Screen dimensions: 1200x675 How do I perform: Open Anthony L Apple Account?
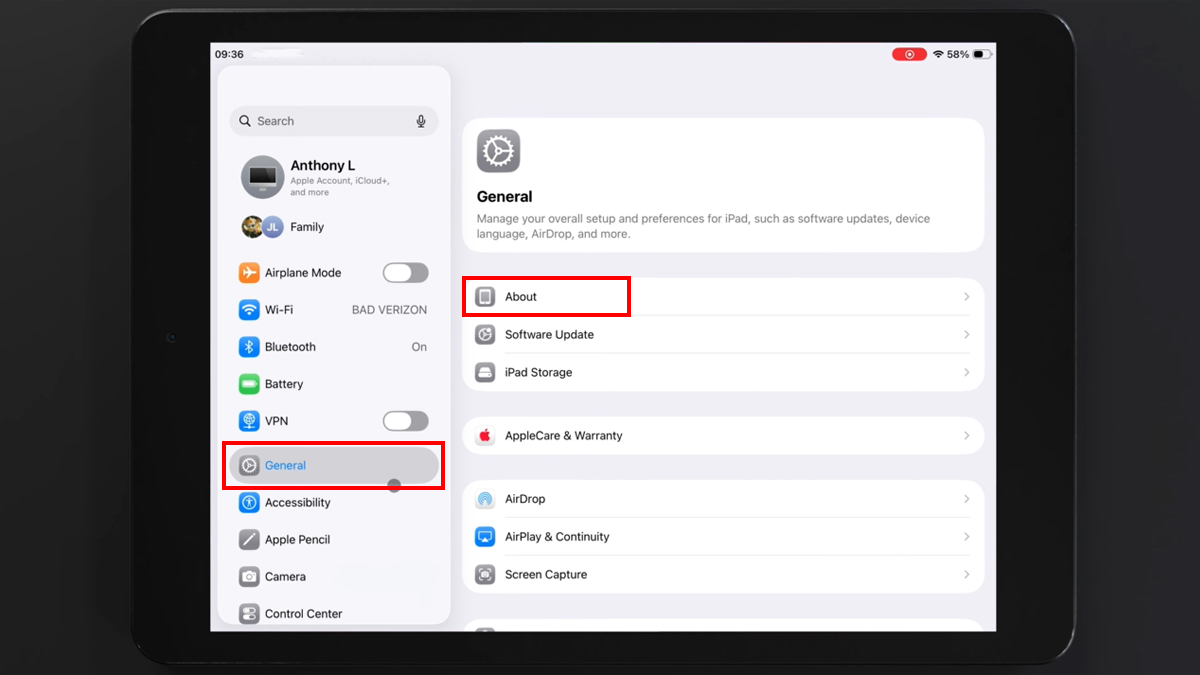pyautogui.click(x=334, y=177)
